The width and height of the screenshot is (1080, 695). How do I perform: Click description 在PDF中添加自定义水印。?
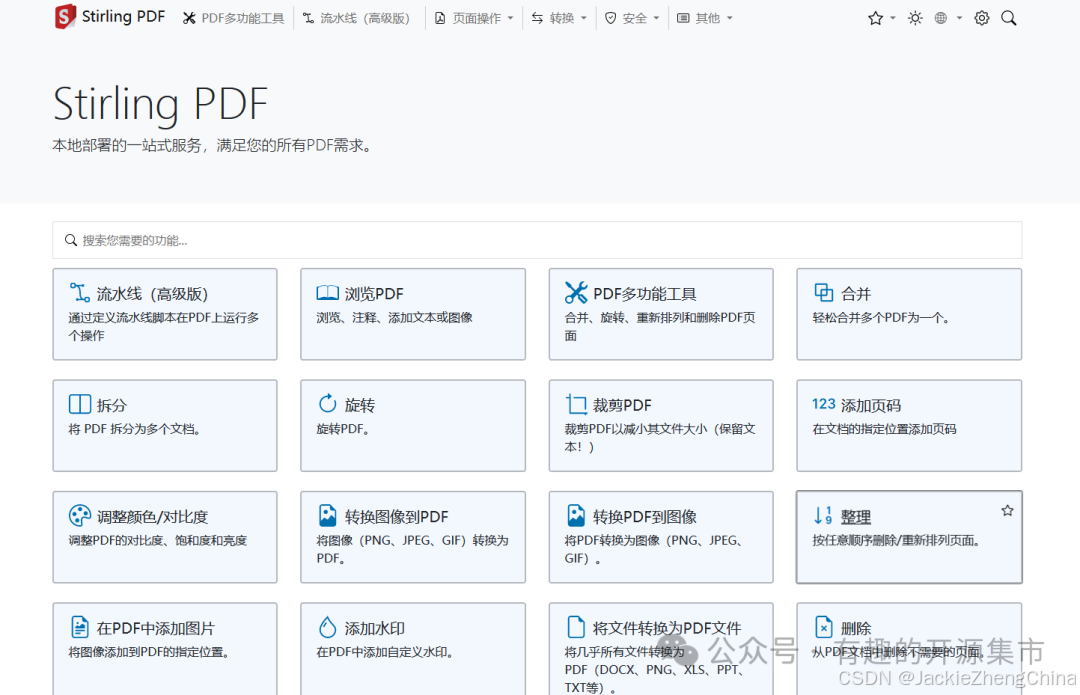385,652
